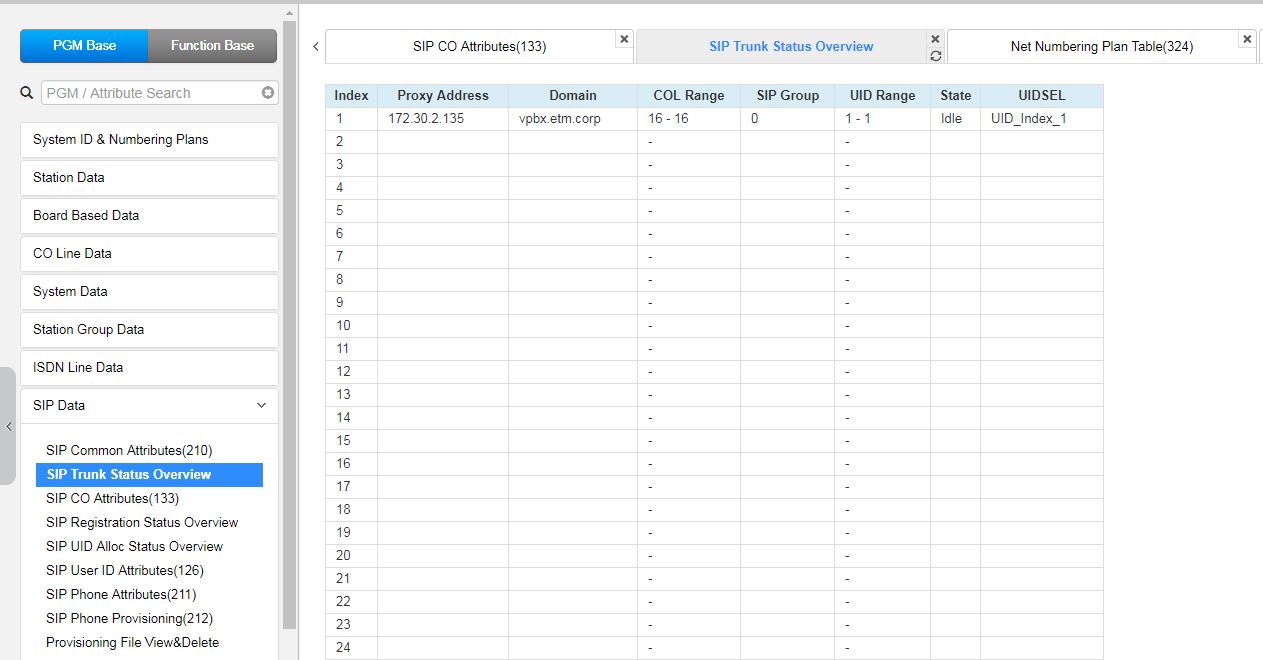1263x660 pixels.
Task: Close the SIP Trunk Status Overview tab
Action: [x=935, y=39]
